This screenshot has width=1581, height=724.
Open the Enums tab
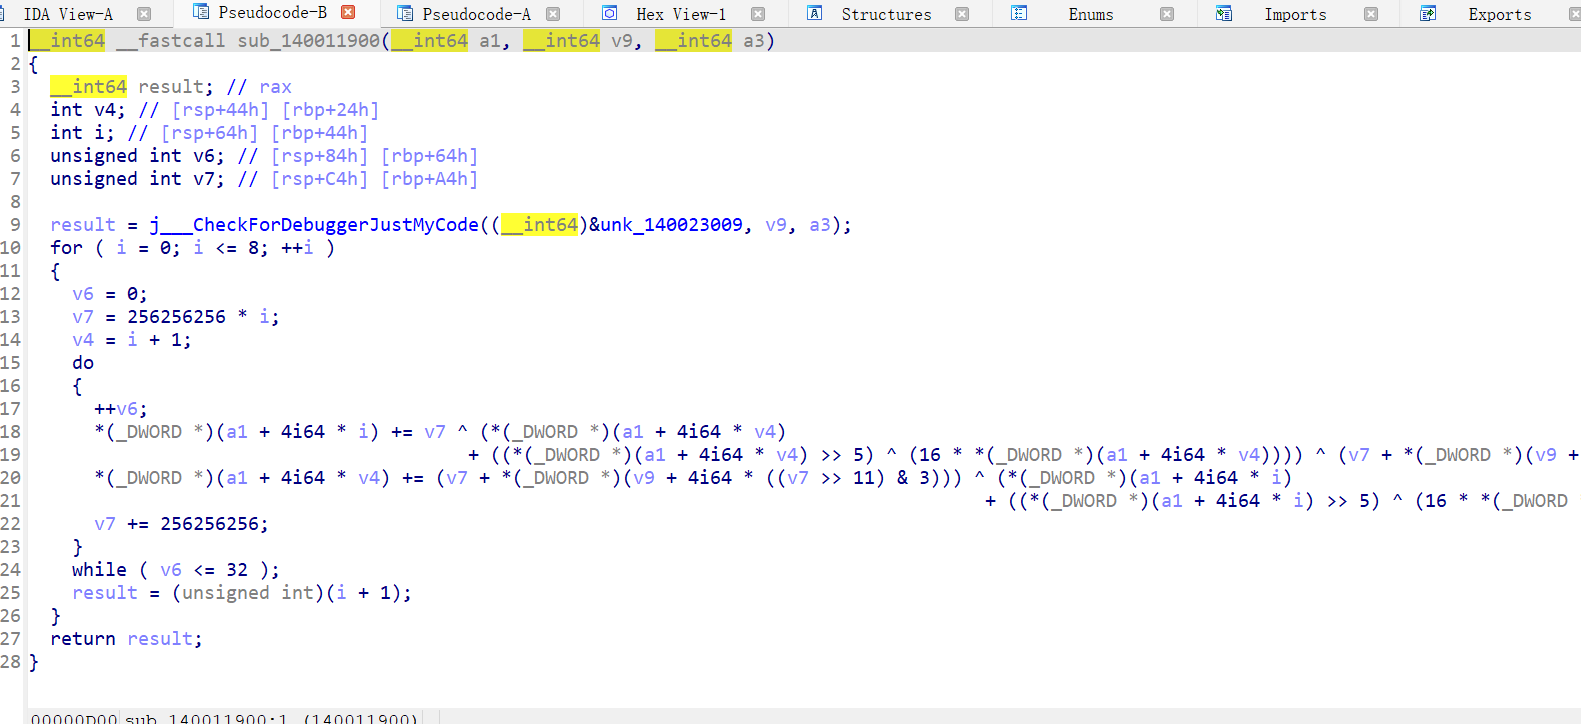pyautogui.click(x=1091, y=14)
